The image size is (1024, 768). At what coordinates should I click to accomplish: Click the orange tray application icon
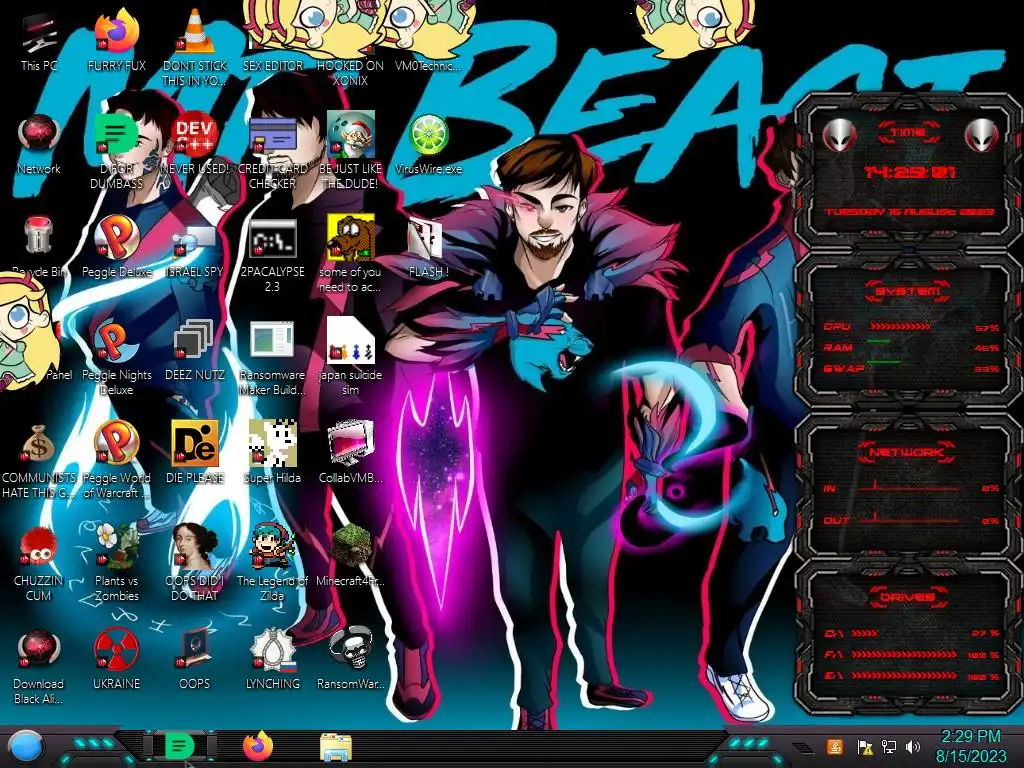point(834,746)
